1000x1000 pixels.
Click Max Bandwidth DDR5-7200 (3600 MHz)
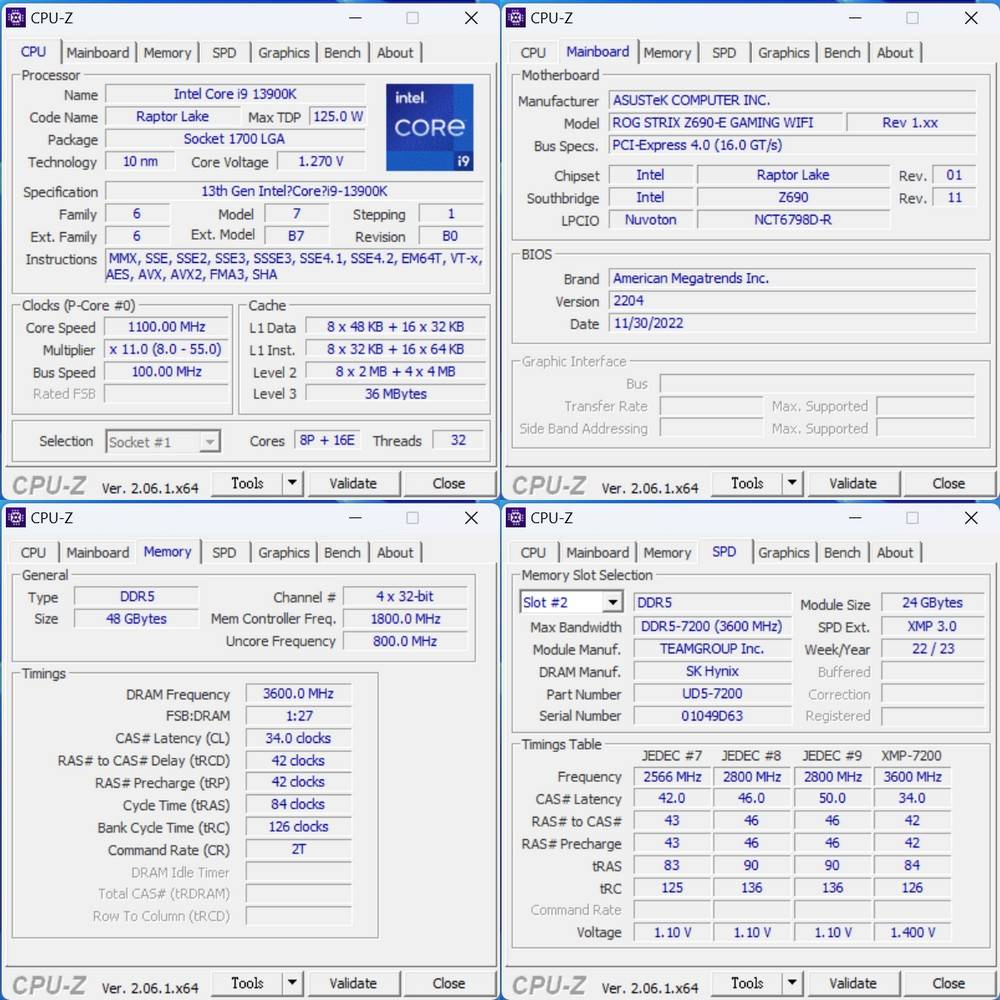click(712, 626)
